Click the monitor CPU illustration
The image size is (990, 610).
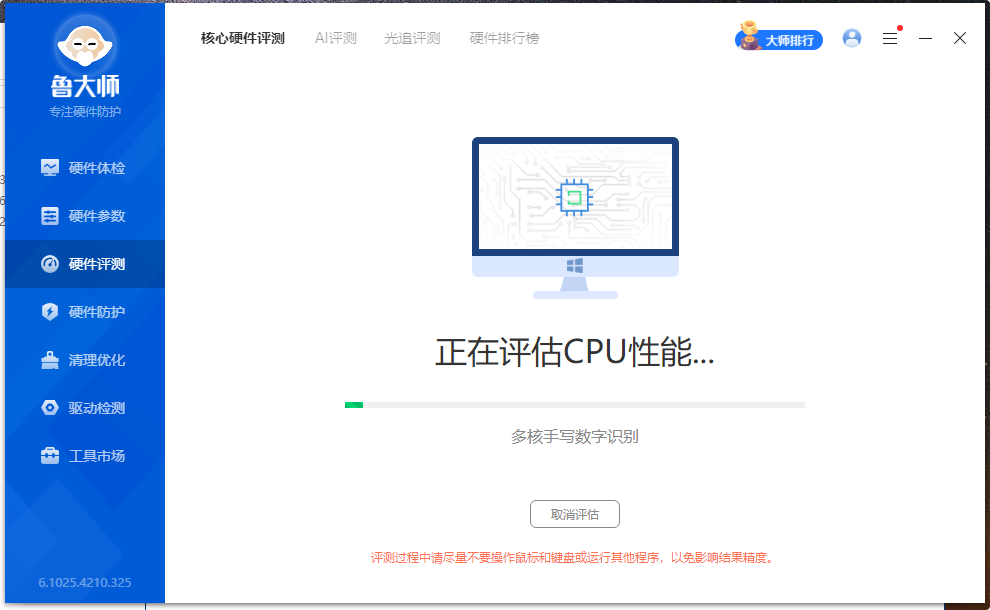(x=575, y=218)
